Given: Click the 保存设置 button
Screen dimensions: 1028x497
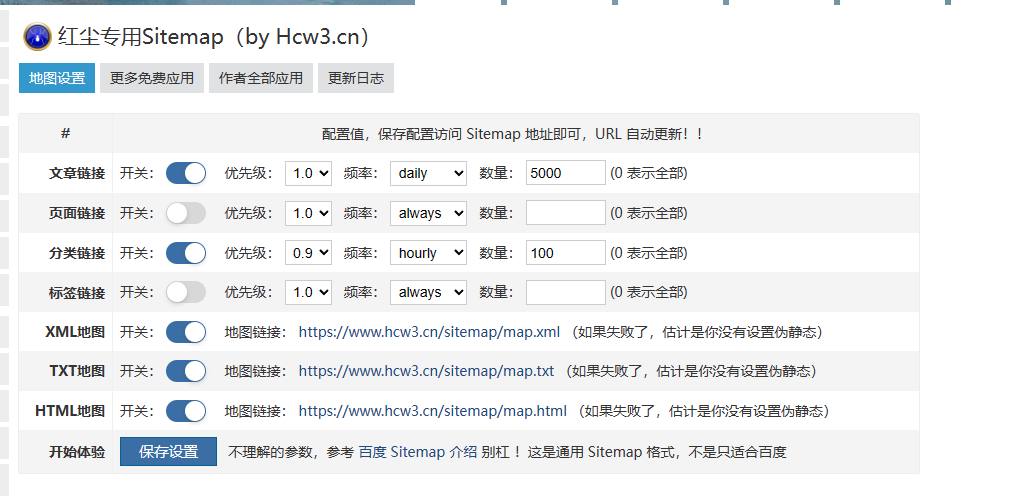Looking at the screenshot, I should tap(168, 452).
